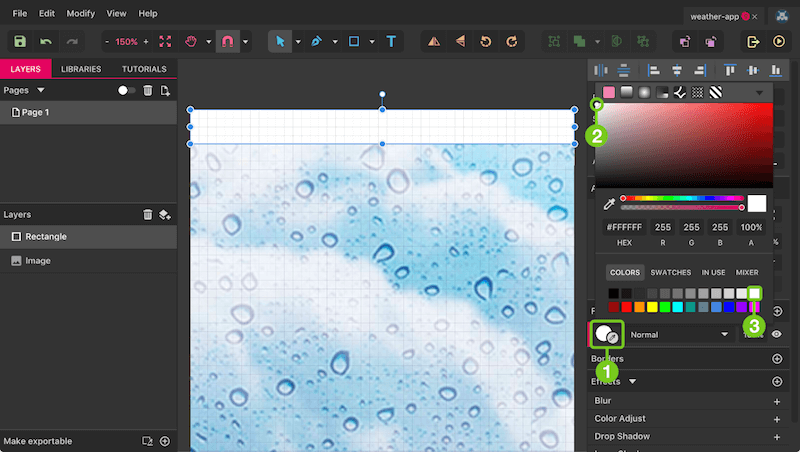Switch to the Swatches tab
The height and width of the screenshot is (452, 800).
pyautogui.click(x=670, y=272)
